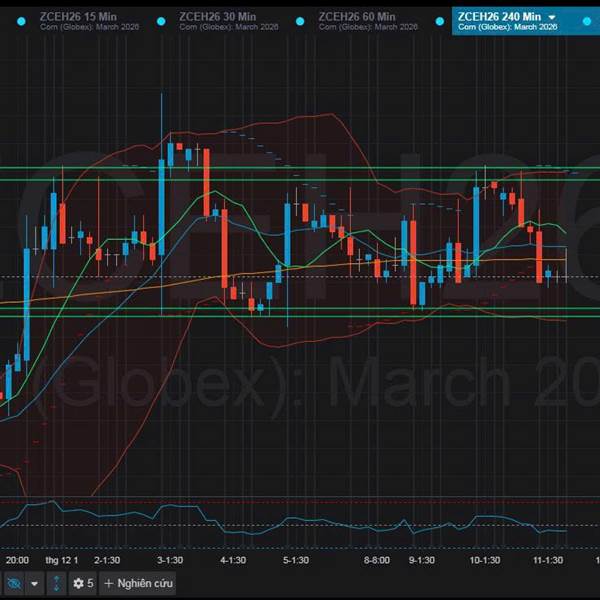
Task: Click the 10-1:30 time axis label
Action: coord(485,560)
